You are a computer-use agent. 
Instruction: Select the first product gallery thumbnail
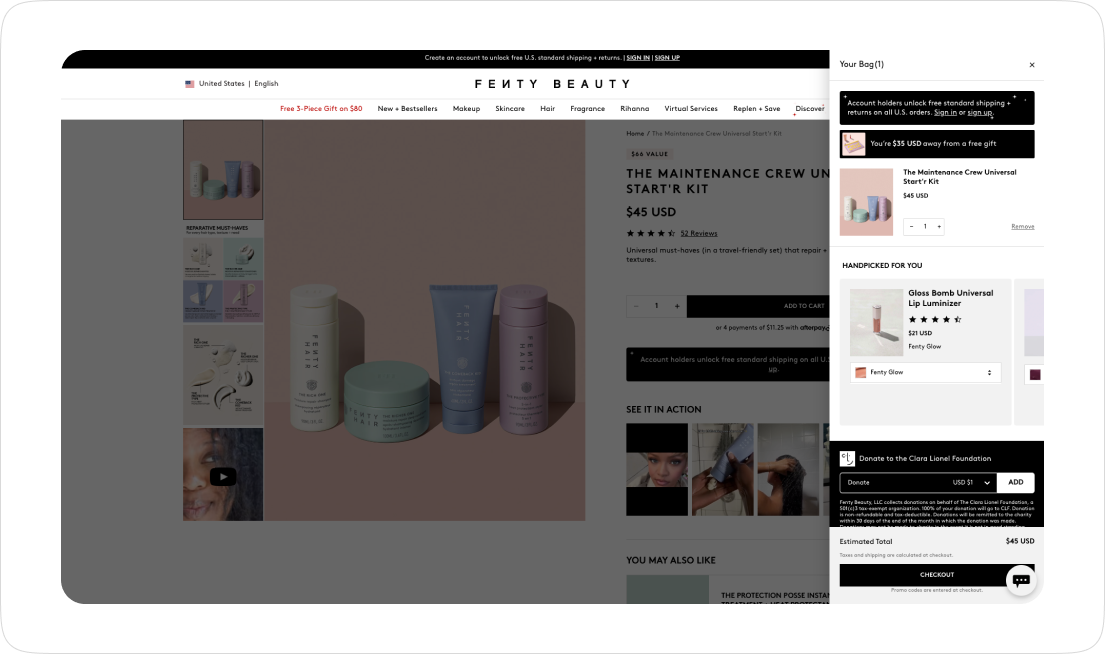[x=223, y=170]
